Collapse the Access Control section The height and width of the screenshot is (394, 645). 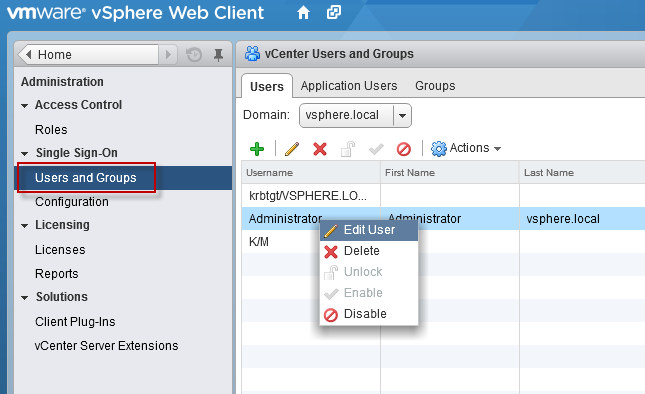click(25, 106)
